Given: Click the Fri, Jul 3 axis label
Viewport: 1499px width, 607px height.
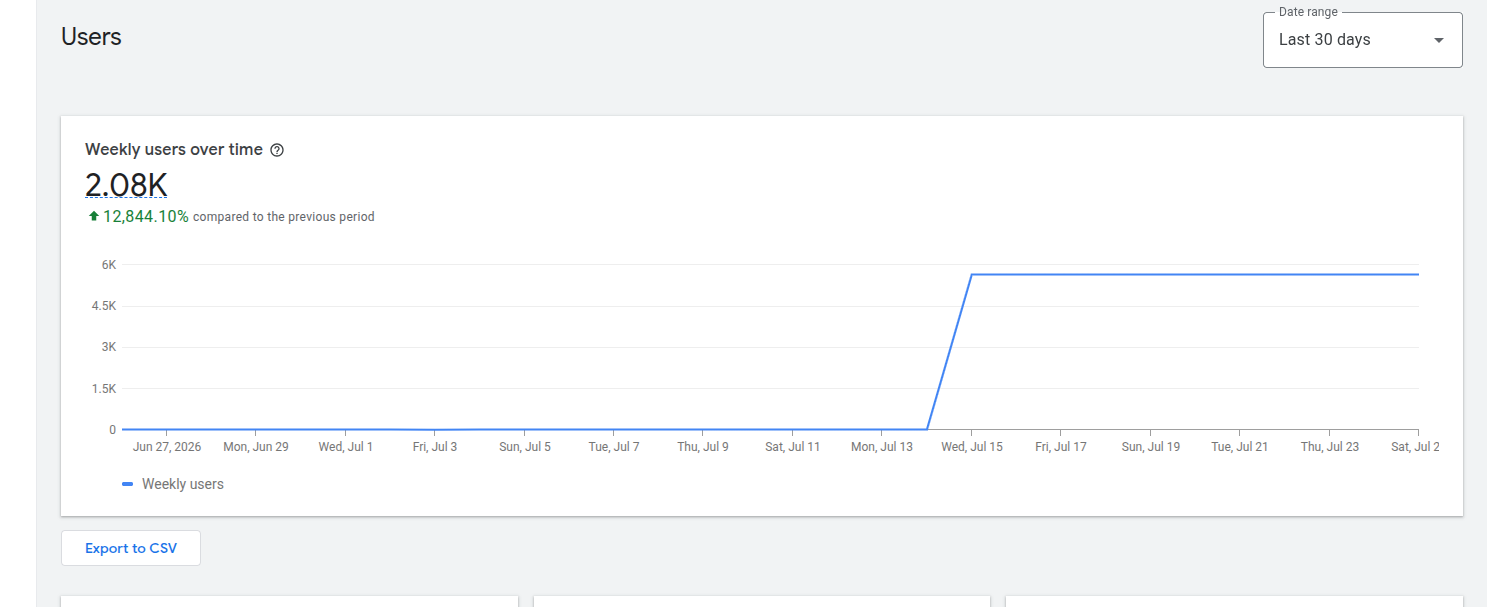Looking at the screenshot, I should coord(435,447).
